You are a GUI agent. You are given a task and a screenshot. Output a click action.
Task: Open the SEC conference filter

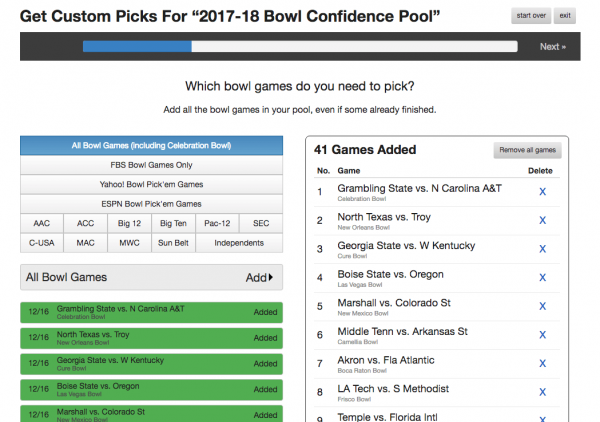pyautogui.click(x=261, y=223)
